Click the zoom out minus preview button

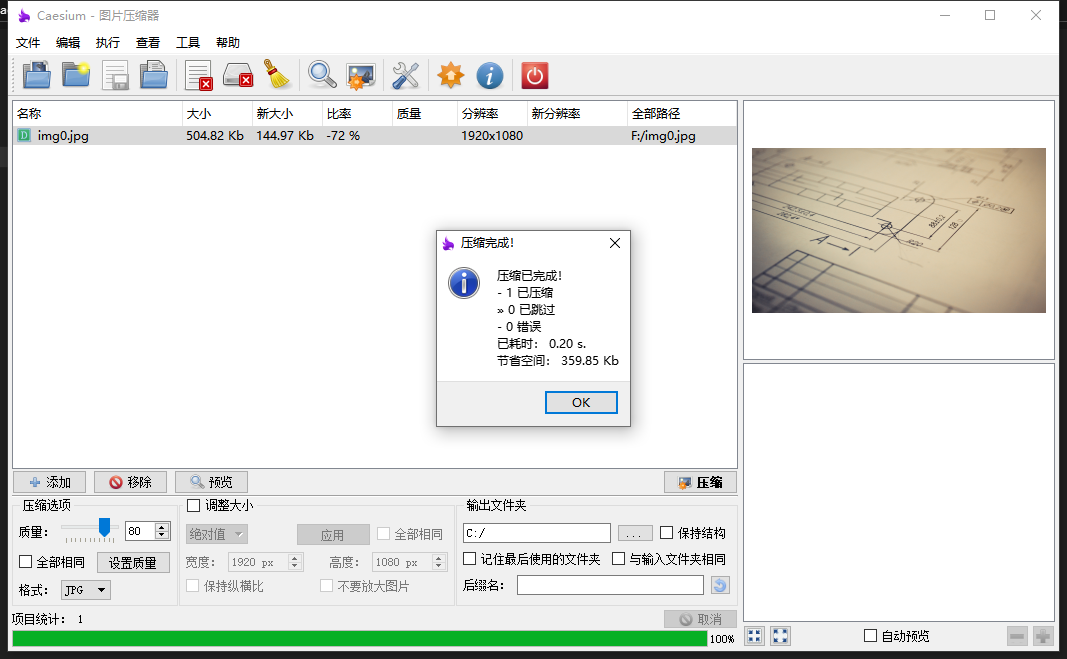click(x=1017, y=636)
